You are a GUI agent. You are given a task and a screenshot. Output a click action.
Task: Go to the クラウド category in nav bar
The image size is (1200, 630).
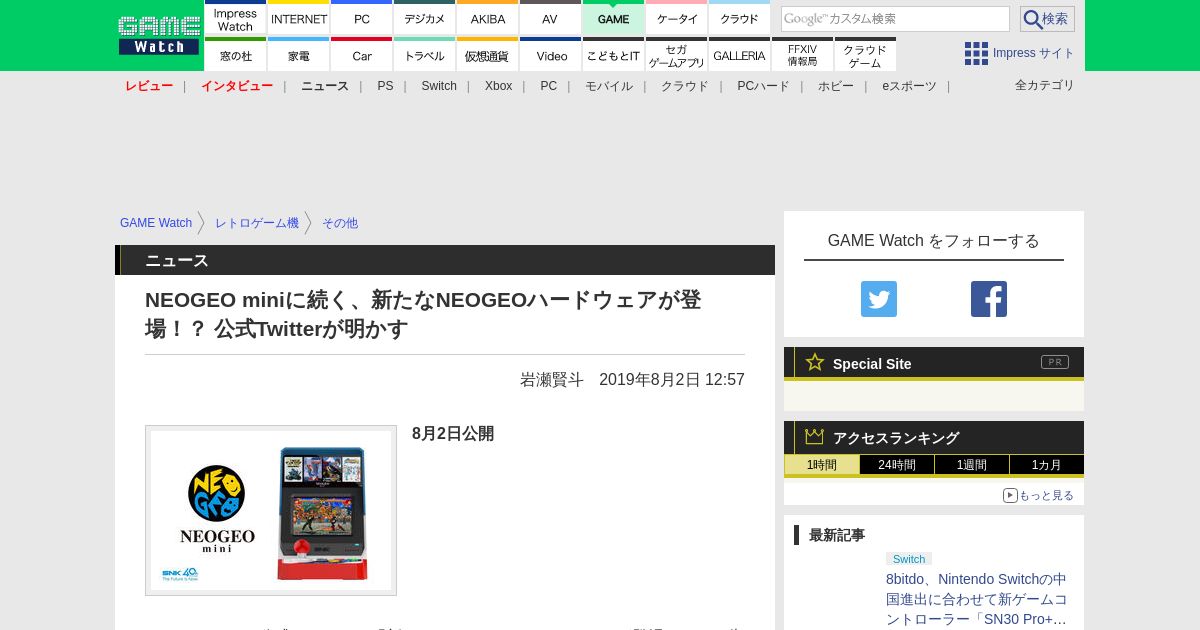(x=685, y=86)
